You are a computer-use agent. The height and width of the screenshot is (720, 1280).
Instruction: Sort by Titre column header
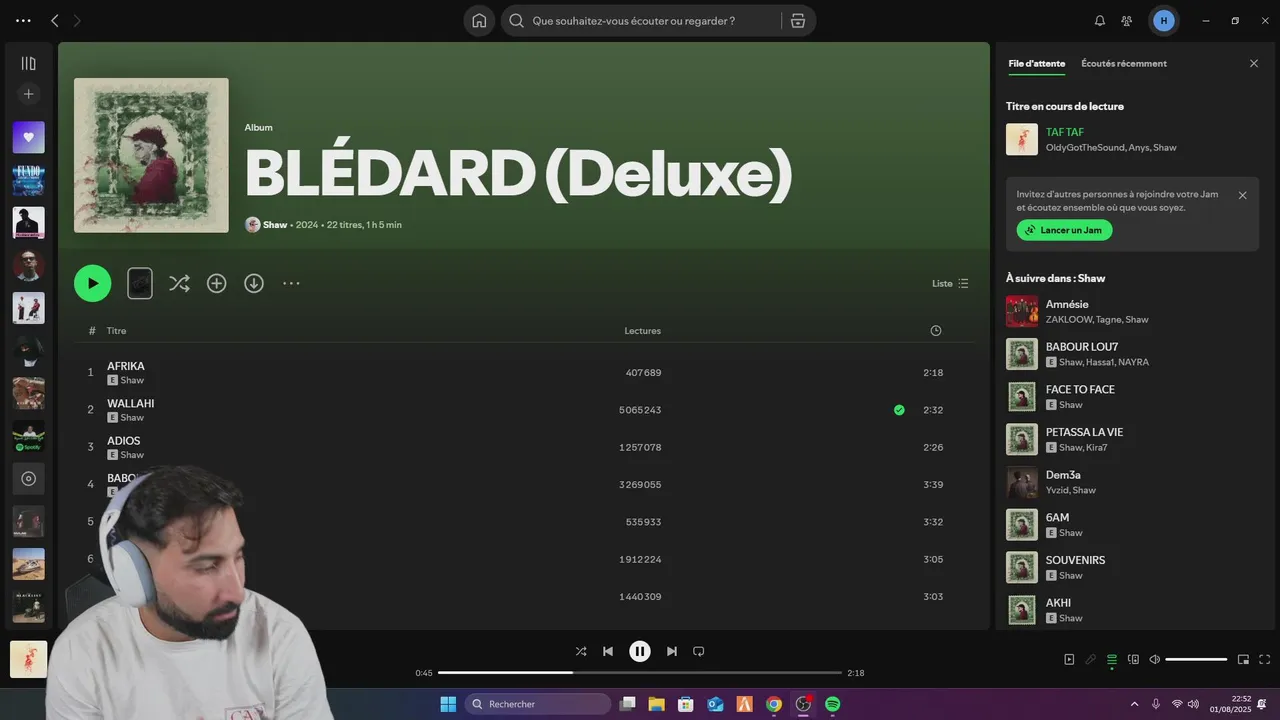pos(117,331)
